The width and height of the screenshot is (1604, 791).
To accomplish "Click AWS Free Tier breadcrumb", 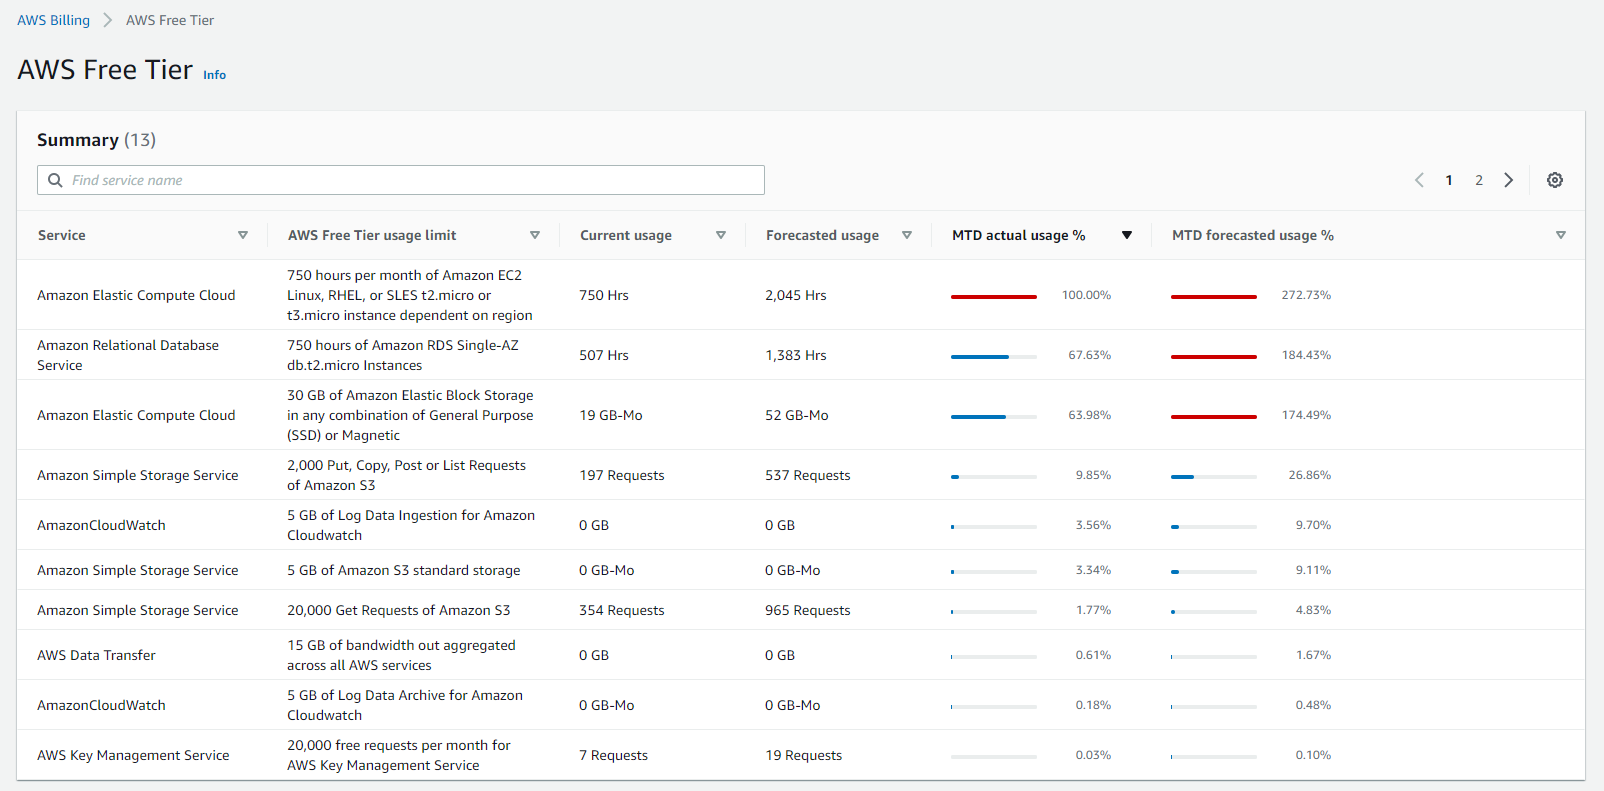I will coord(170,20).
